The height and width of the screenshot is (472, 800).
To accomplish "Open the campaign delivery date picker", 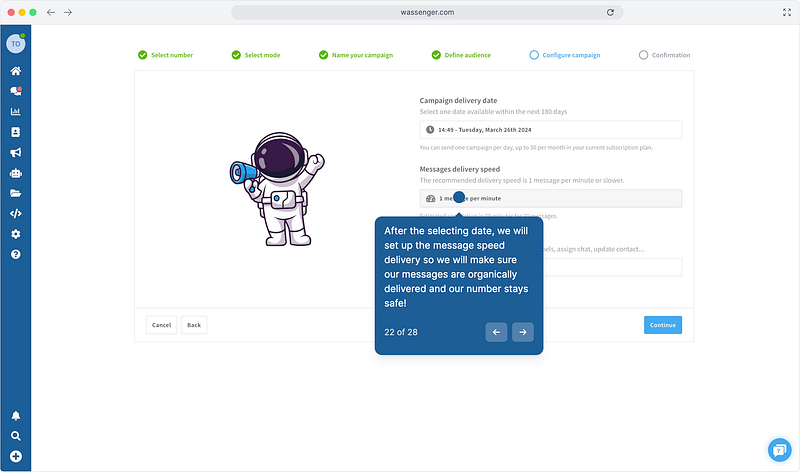I will (550, 130).
